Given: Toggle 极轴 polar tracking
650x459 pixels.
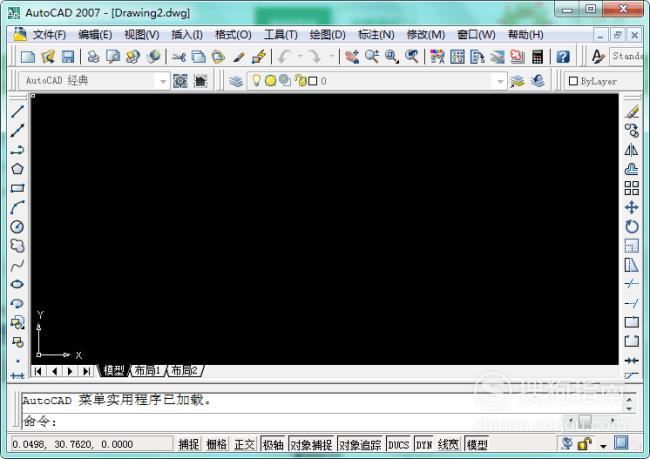Looking at the screenshot, I should [x=273, y=444].
